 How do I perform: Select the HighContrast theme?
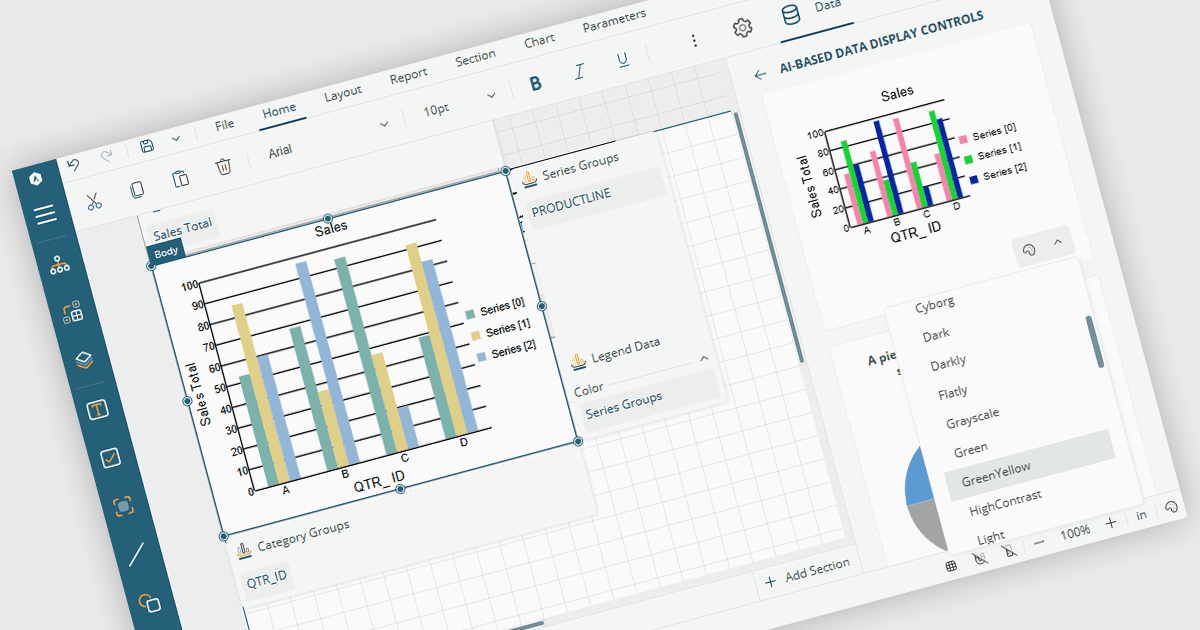click(1005, 502)
